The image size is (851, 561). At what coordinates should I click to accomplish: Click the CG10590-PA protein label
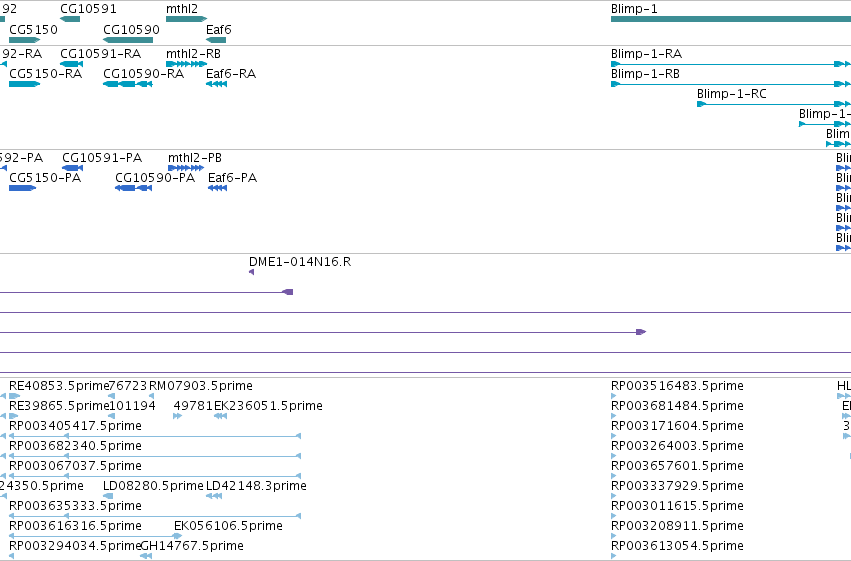[x=155, y=178]
